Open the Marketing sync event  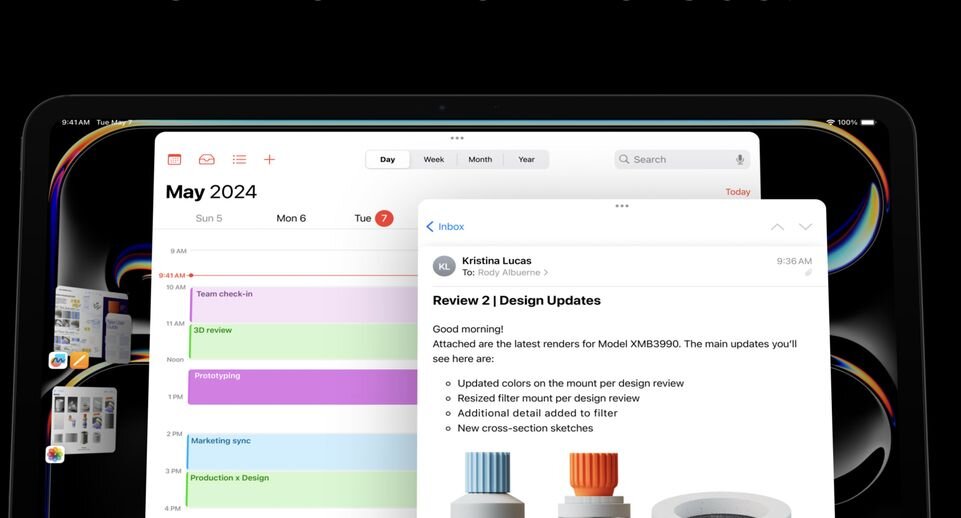tap(302, 451)
